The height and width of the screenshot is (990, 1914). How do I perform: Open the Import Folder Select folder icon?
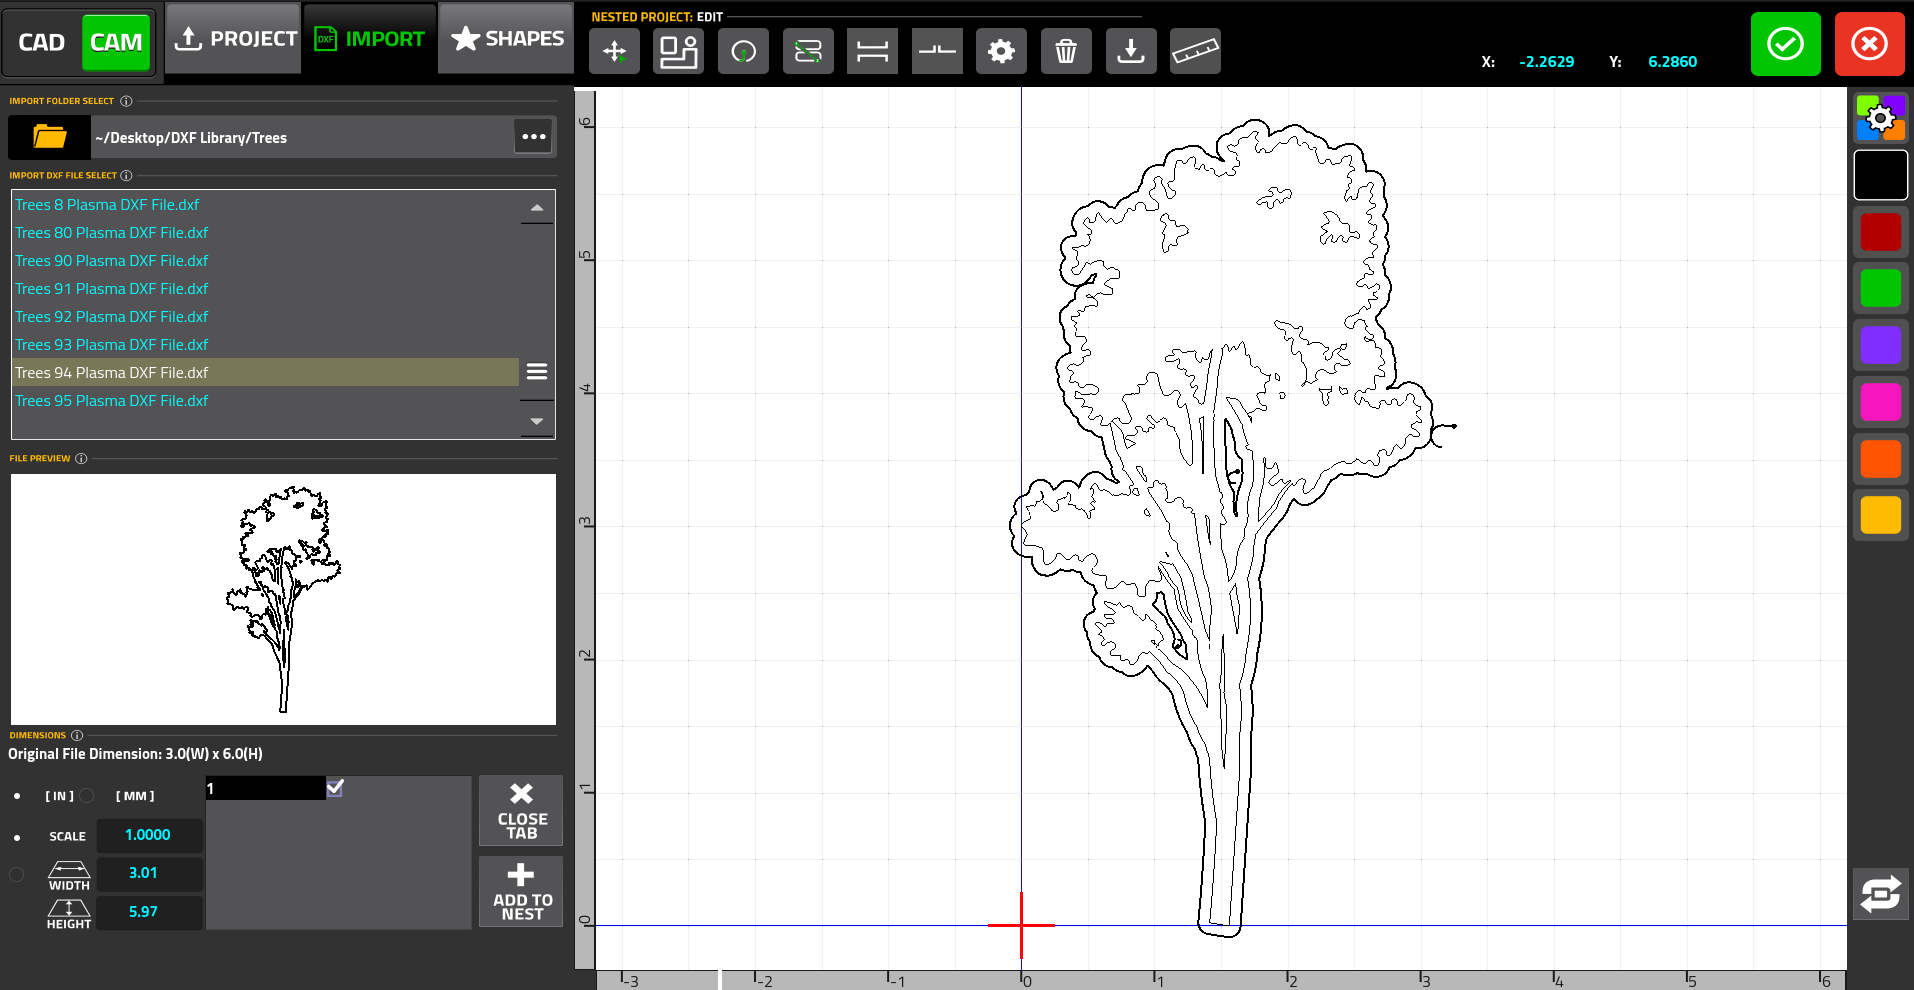(x=48, y=136)
